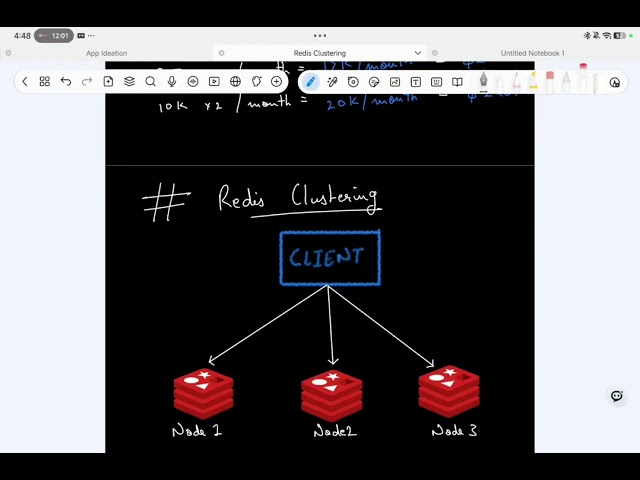Tap the 4:48 clock in status bar
640x480 pixels.
tap(22, 36)
